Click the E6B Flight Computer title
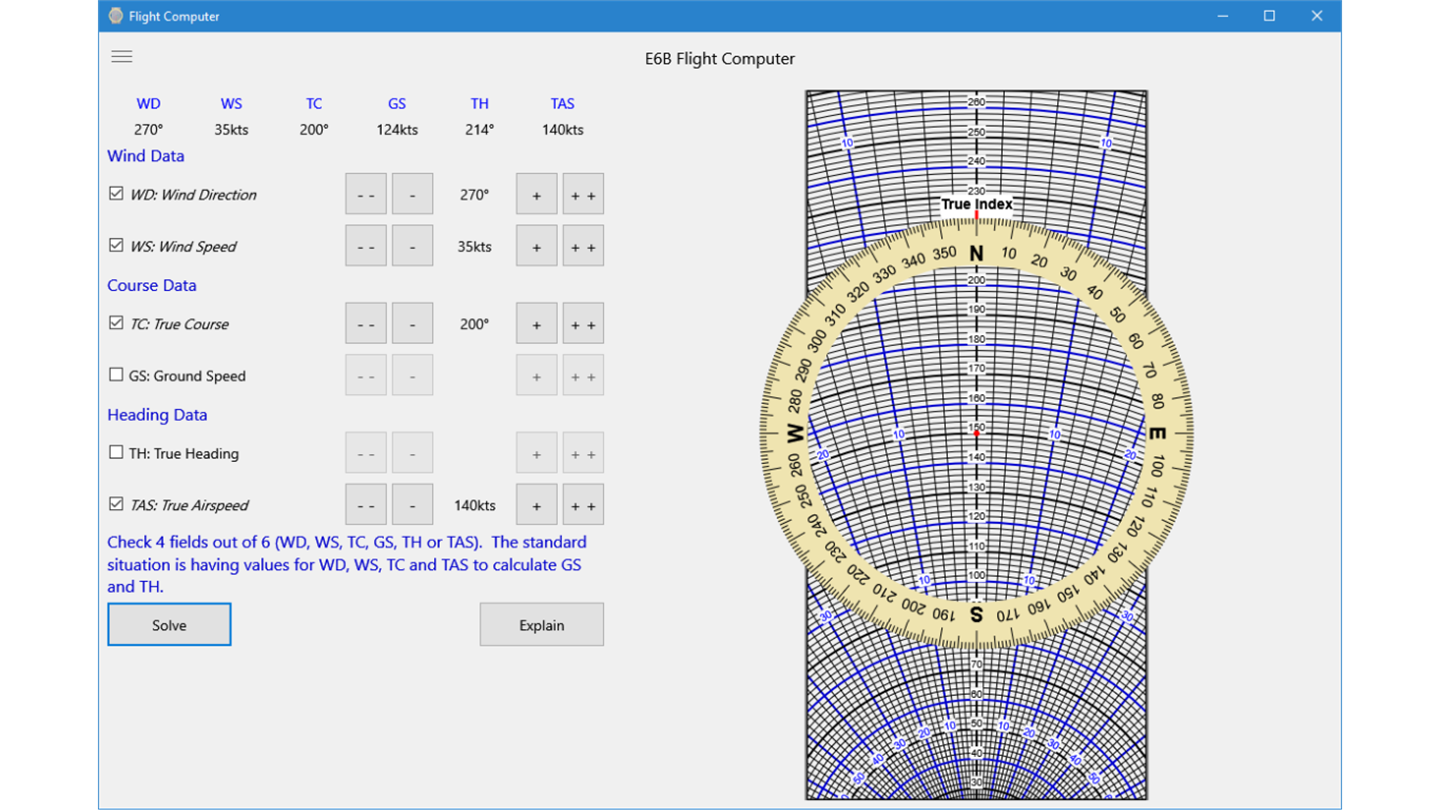This screenshot has width=1440, height=810. pos(720,59)
